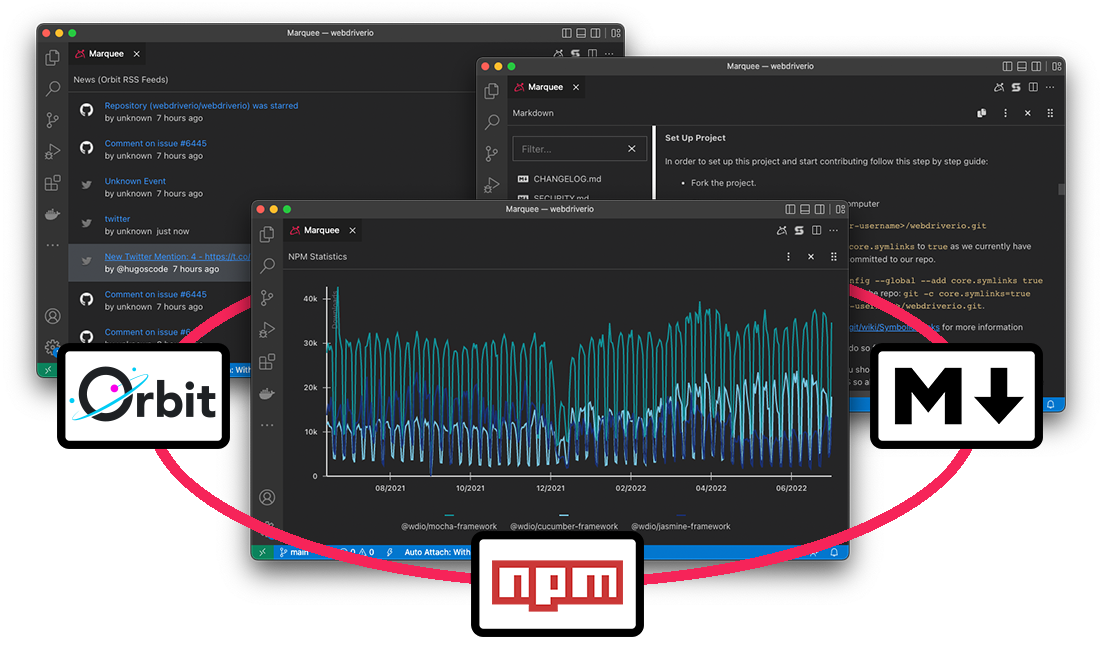Select CHANGELOG.md in the Markdown file list
Image resolution: width=1100 pixels, height=650 pixels.
coord(566,179)
